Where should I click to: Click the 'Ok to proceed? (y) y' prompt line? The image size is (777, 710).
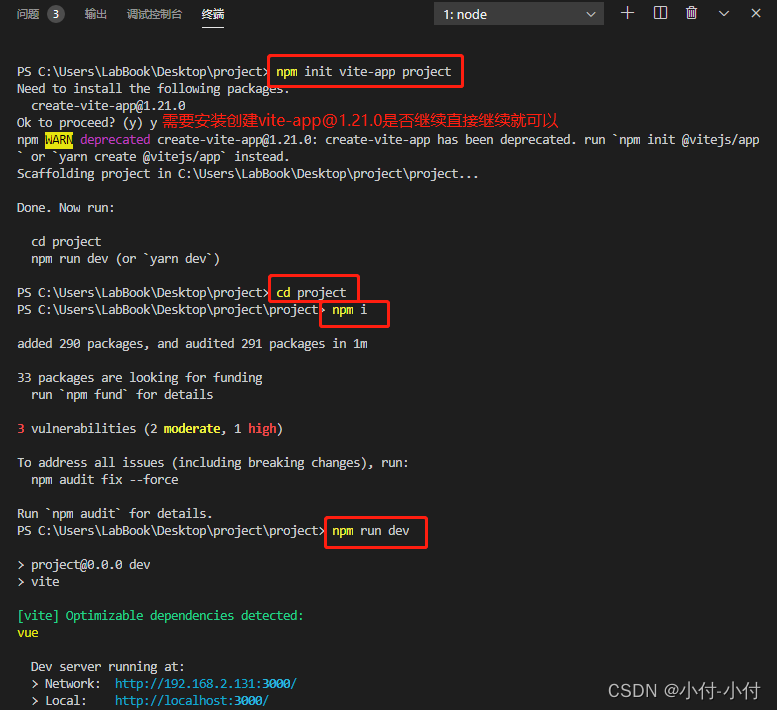(87, 122)
